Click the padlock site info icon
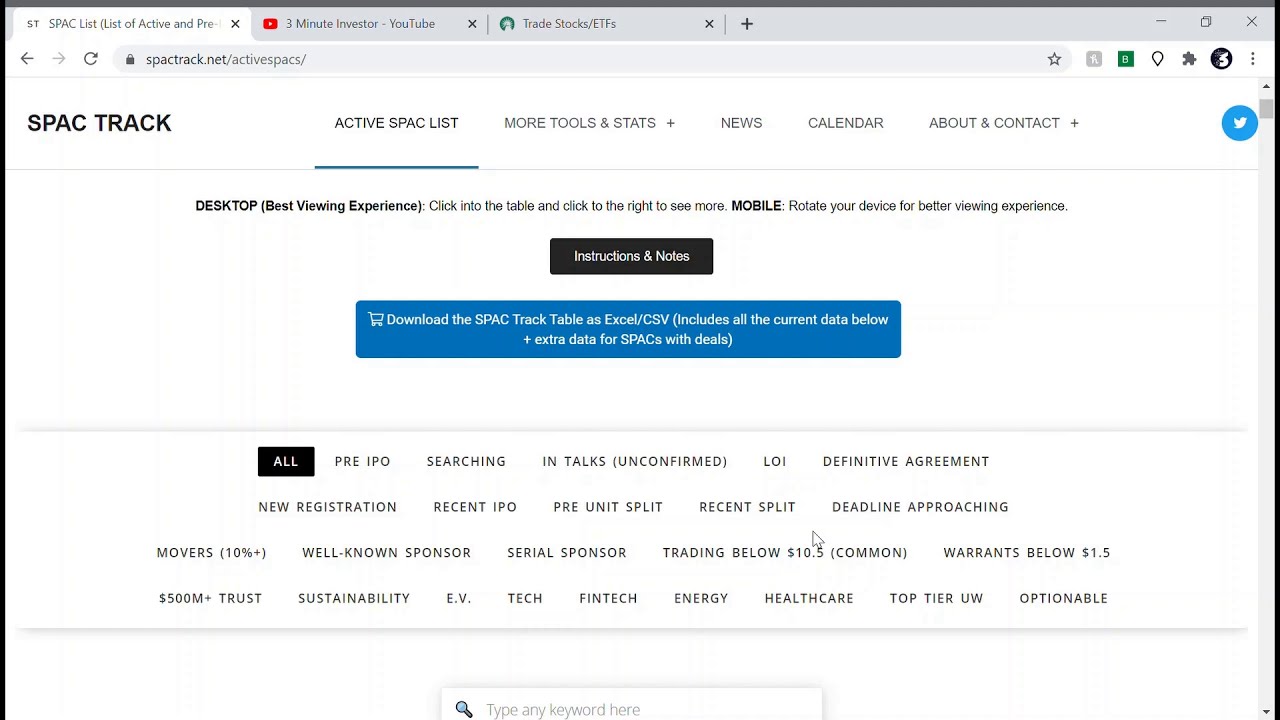 [130, 59]
